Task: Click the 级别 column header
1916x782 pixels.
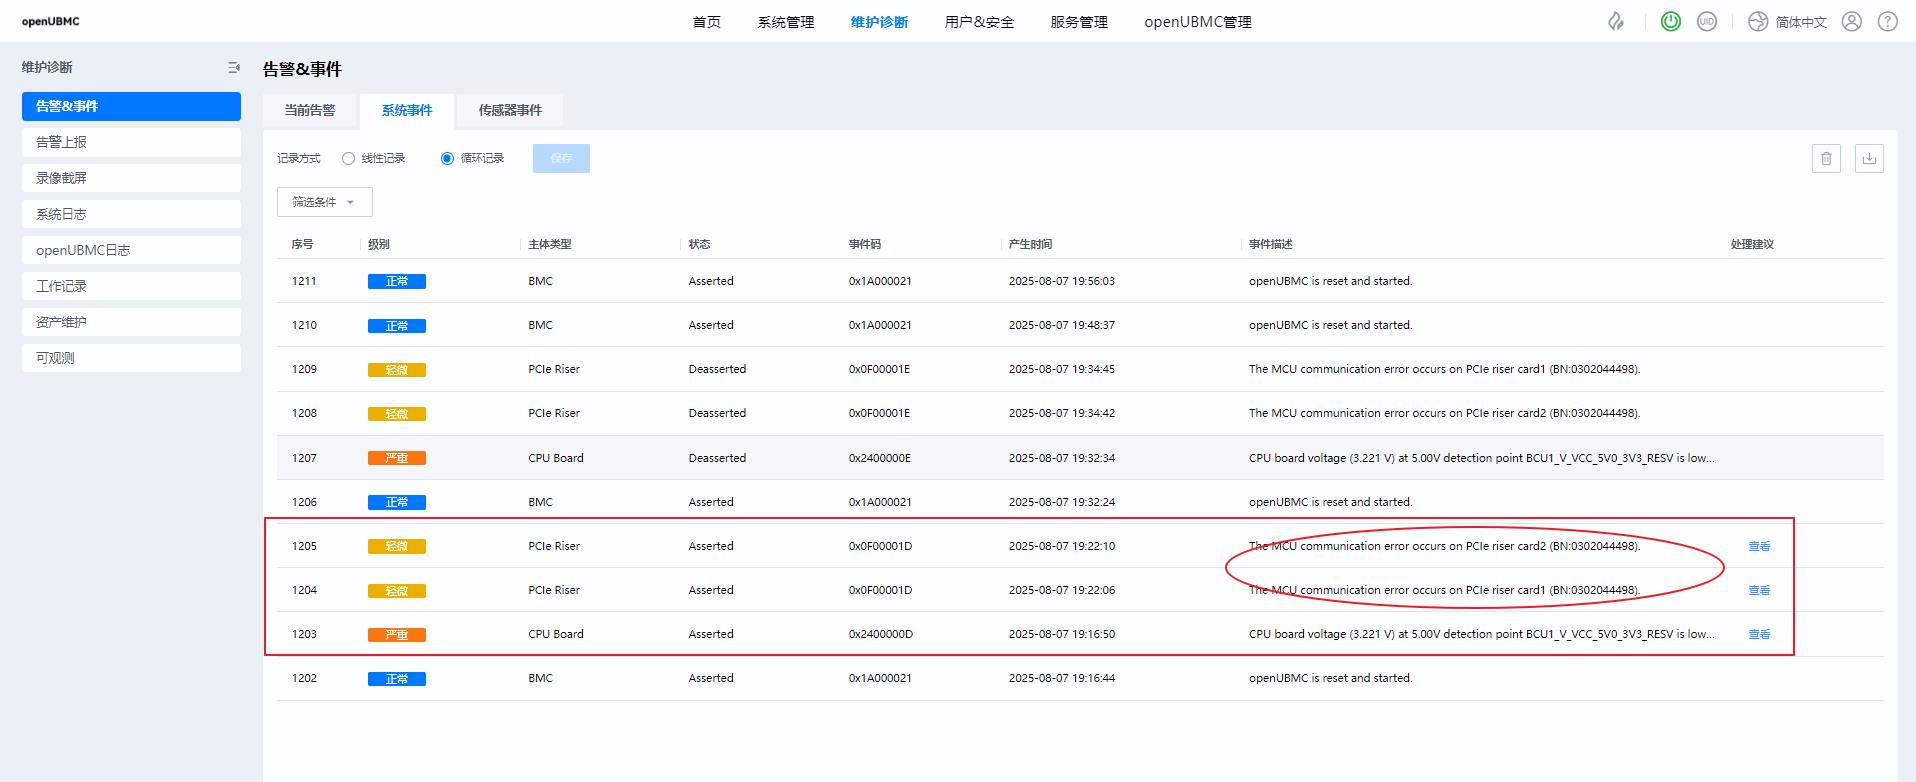Action: pyautogui.click(x=379, y=244)
